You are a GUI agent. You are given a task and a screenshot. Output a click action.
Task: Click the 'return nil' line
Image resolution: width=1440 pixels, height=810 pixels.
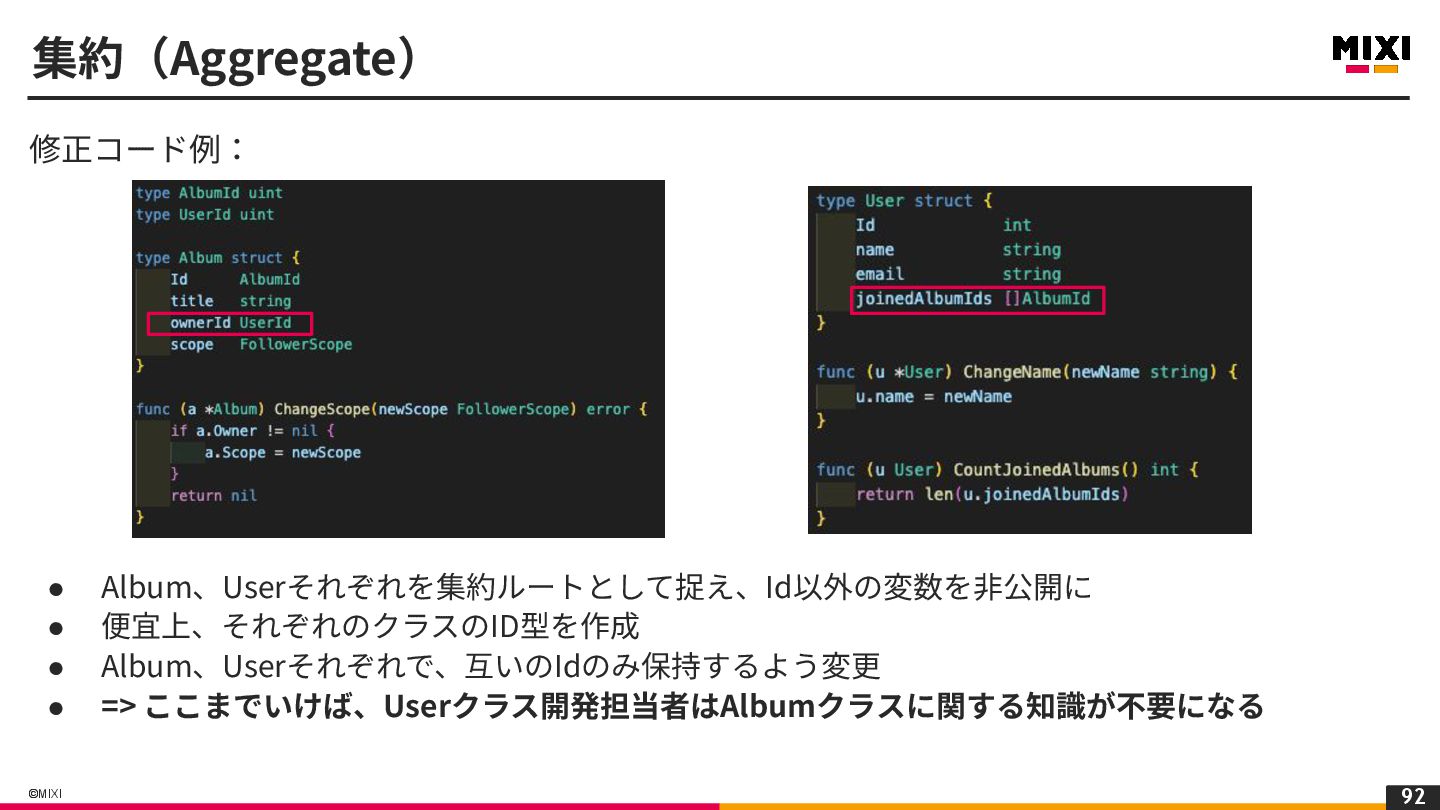213,496
